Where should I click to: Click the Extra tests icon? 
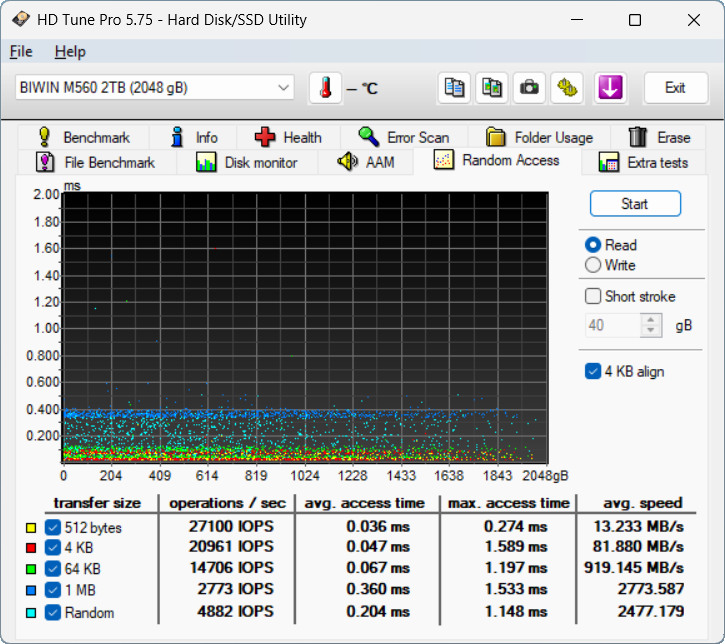pyautogui.click(x=608, y=162)
